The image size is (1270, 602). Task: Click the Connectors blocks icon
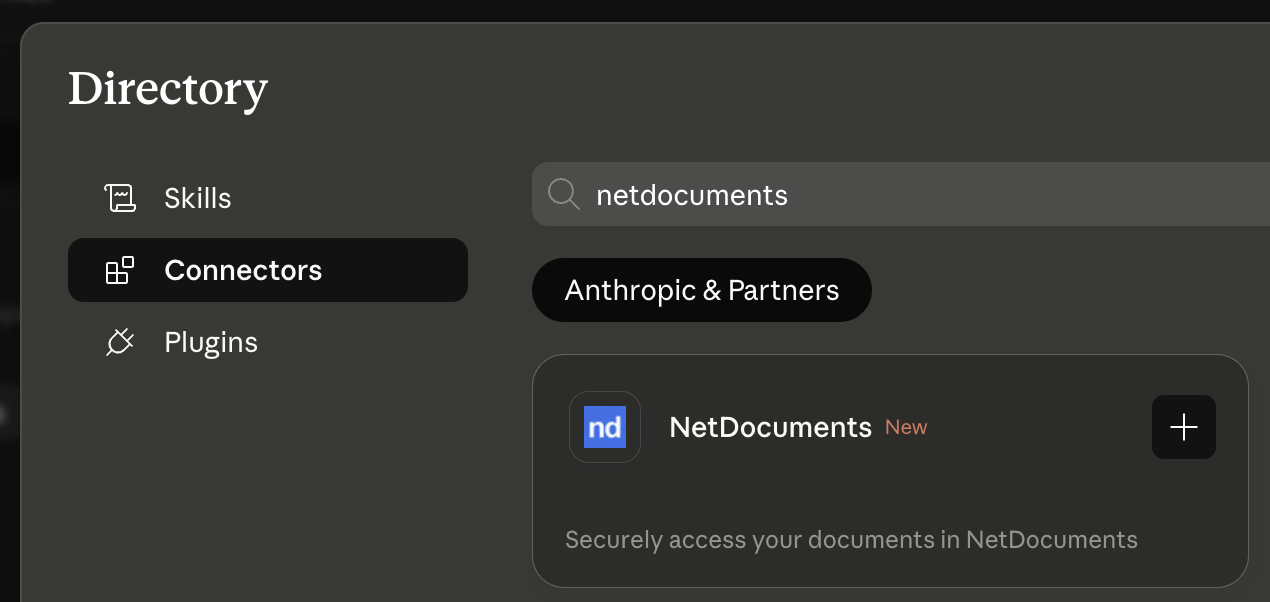tap(120, 270)
